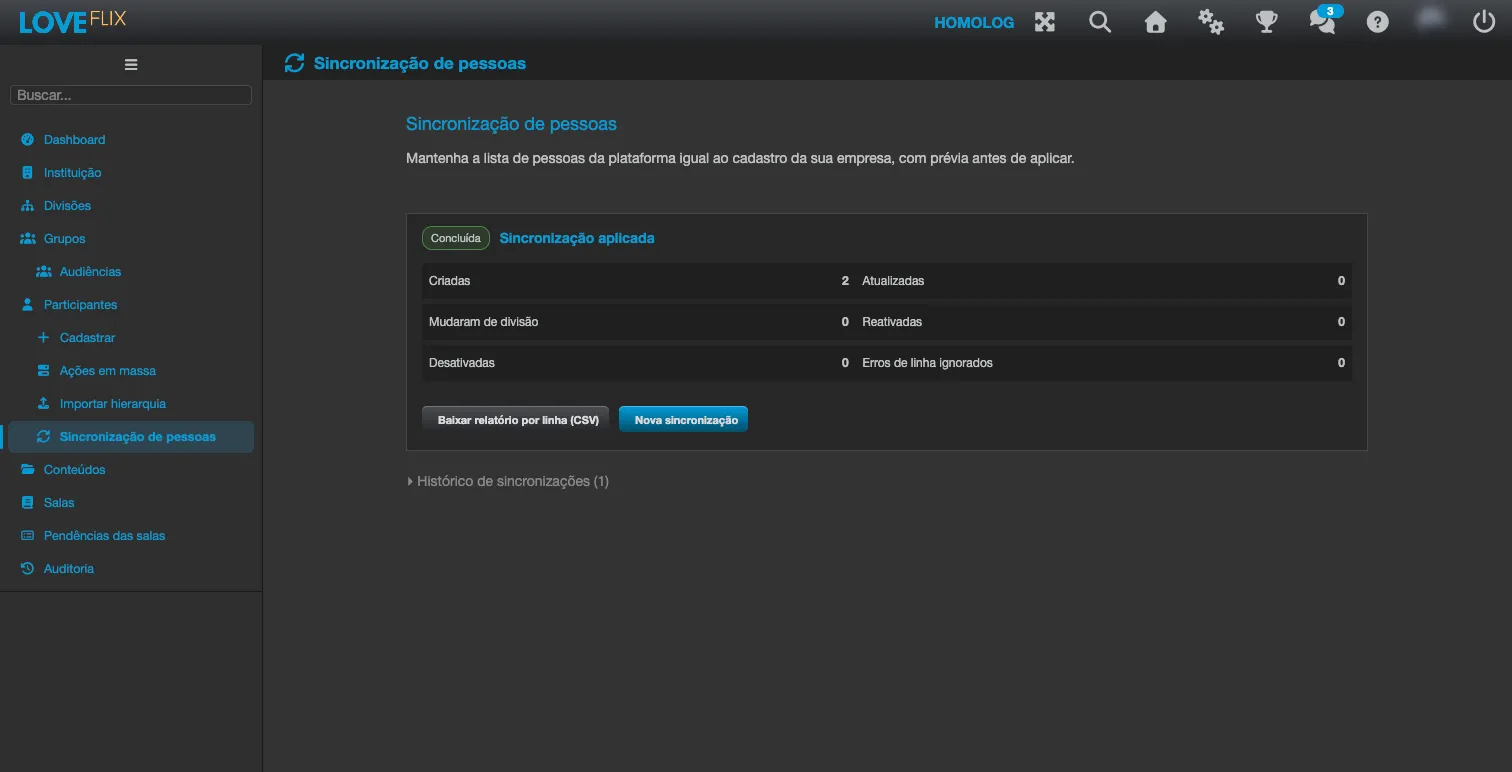
Task: Collapse the sidebar with the hamburger icon
Action: point(131,65)
